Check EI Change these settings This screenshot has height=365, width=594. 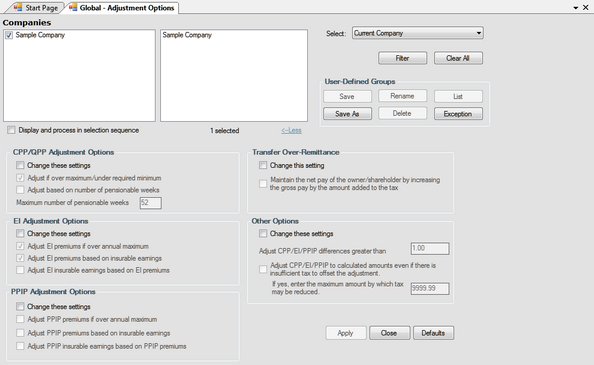[20, 234]
